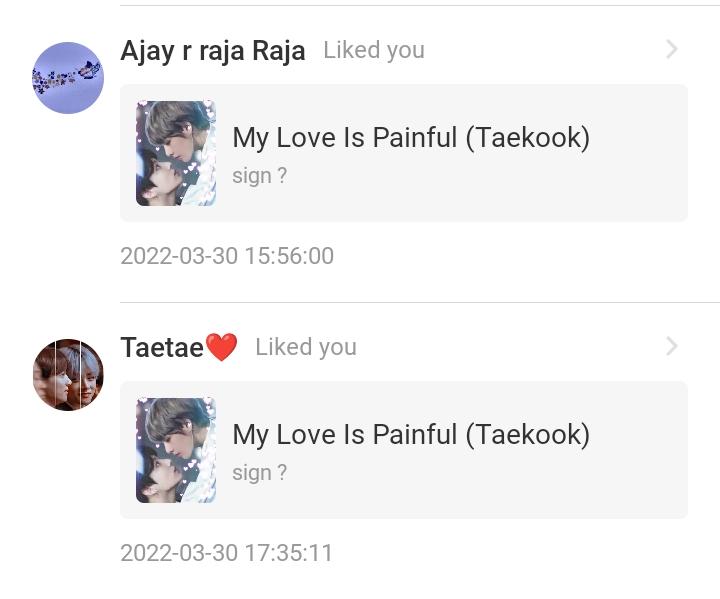Viewport: 720px width, 599px height.
Task: Tap "sign ?" comment in Taetae's card
Action: pos(259,472)
